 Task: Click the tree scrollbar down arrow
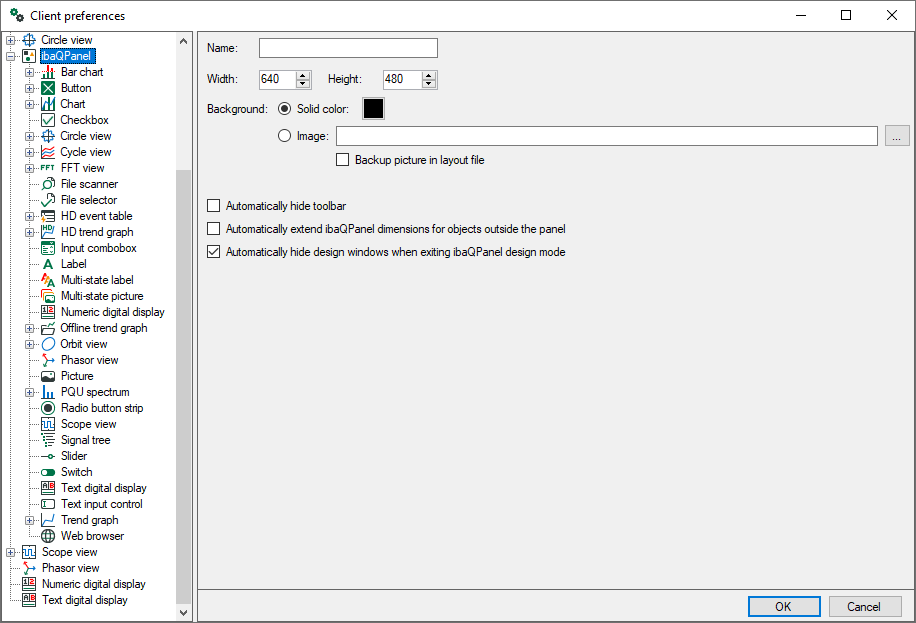tap(183, 612)
